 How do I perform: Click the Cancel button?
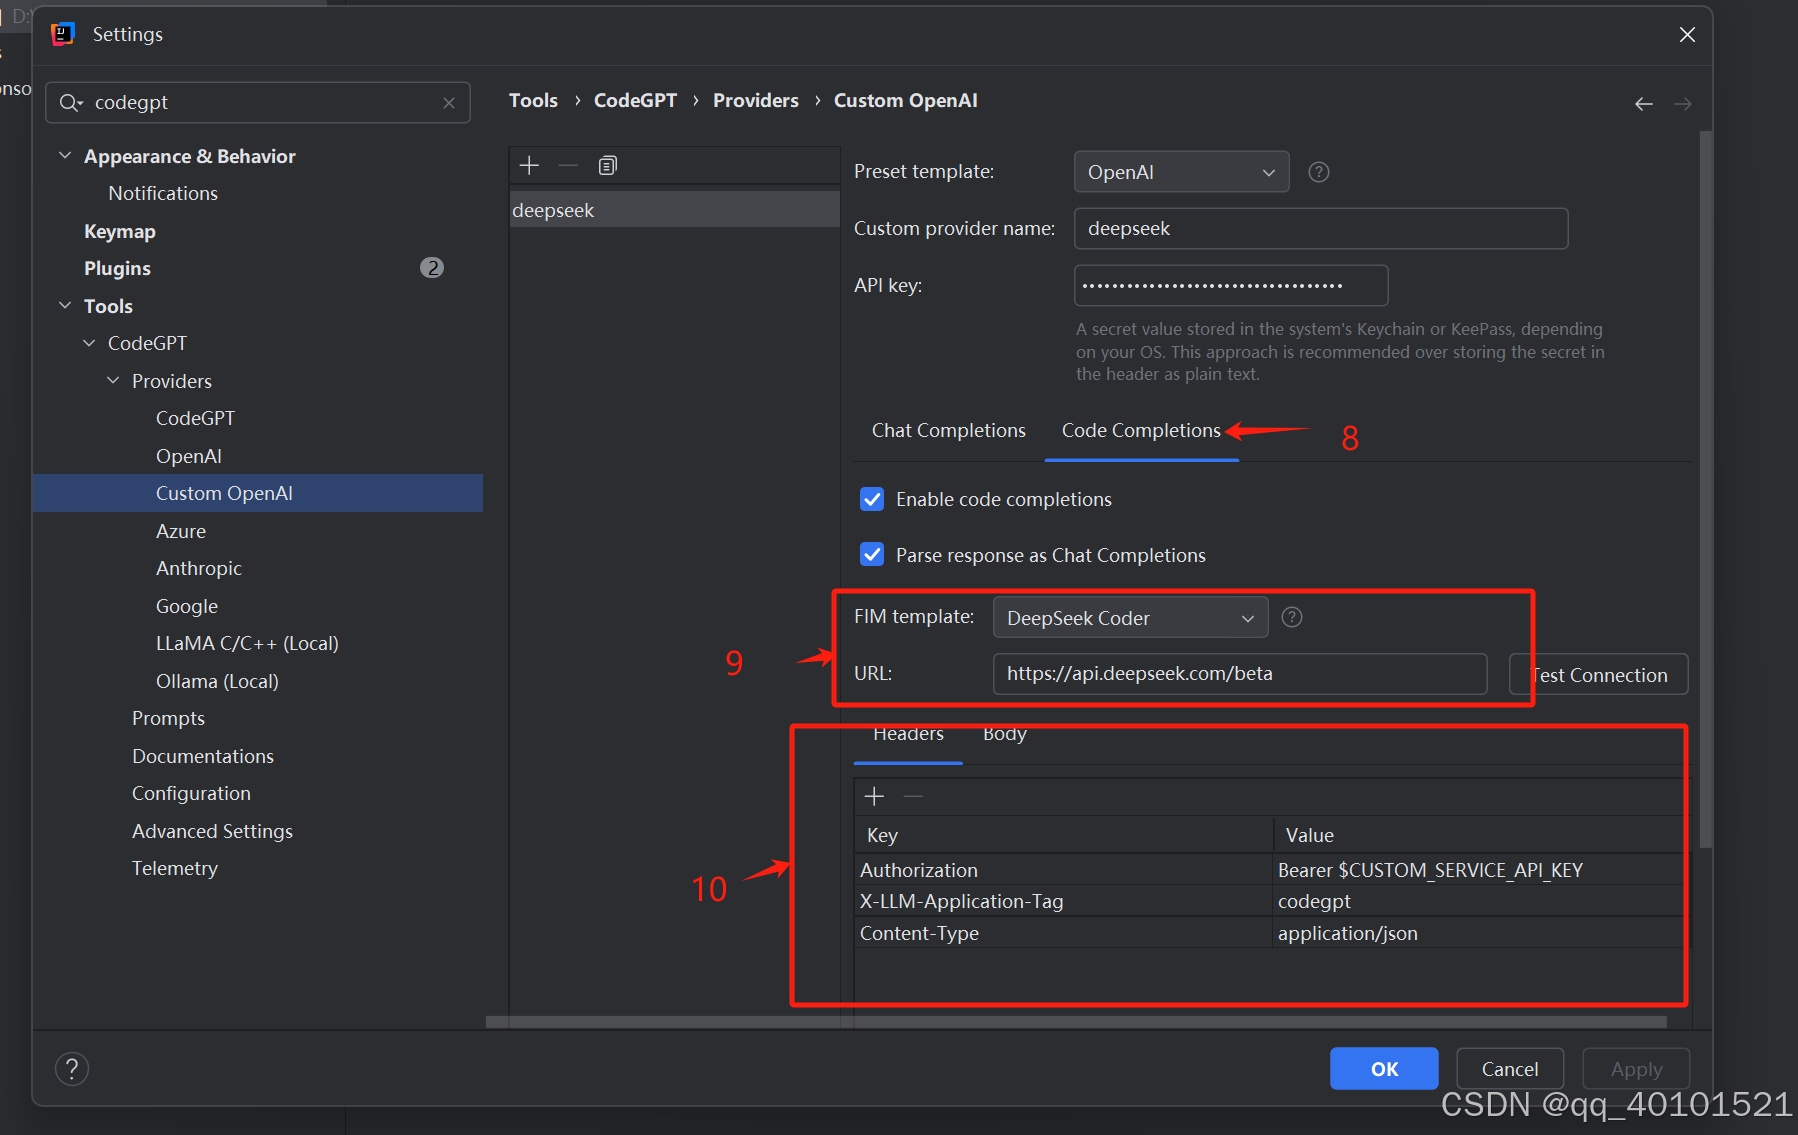click(1510, 1069)
